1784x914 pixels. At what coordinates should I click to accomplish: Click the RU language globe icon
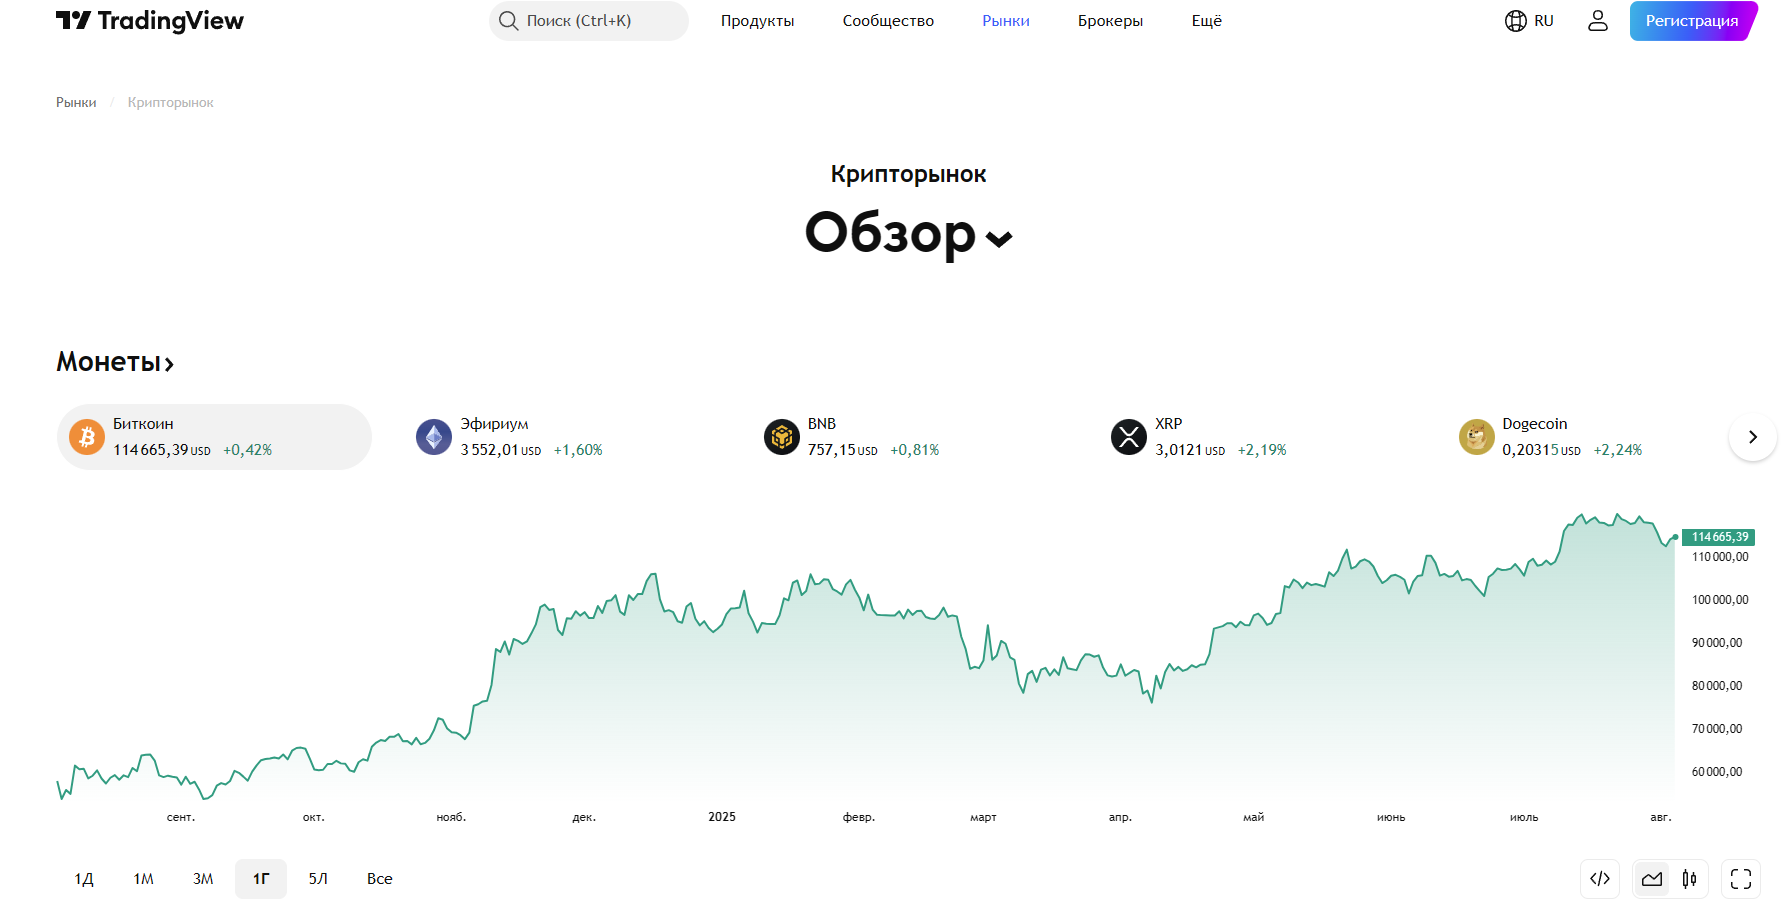click(x=1516, y=21)
